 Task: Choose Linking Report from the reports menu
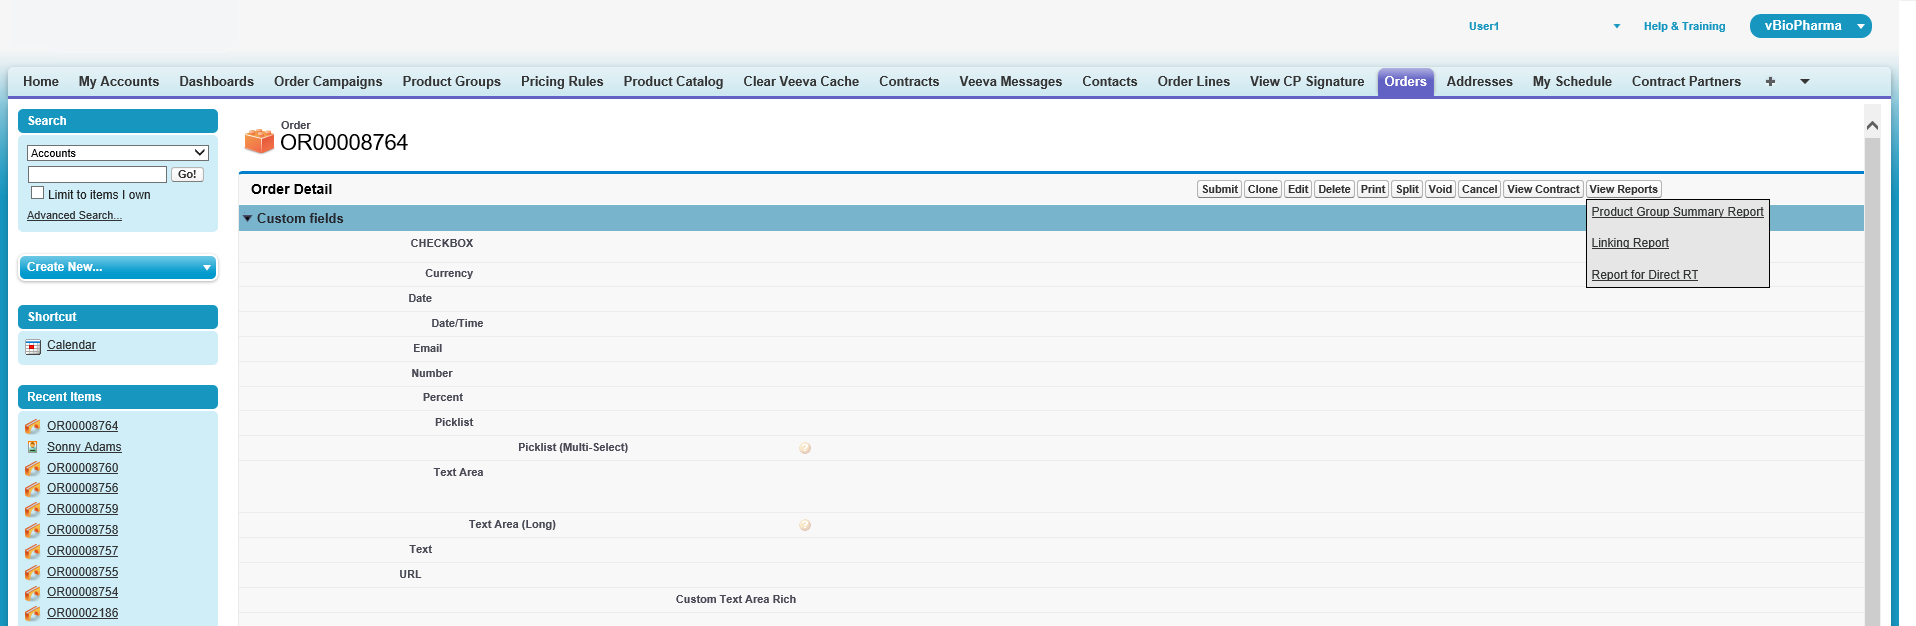point(1630,243)
